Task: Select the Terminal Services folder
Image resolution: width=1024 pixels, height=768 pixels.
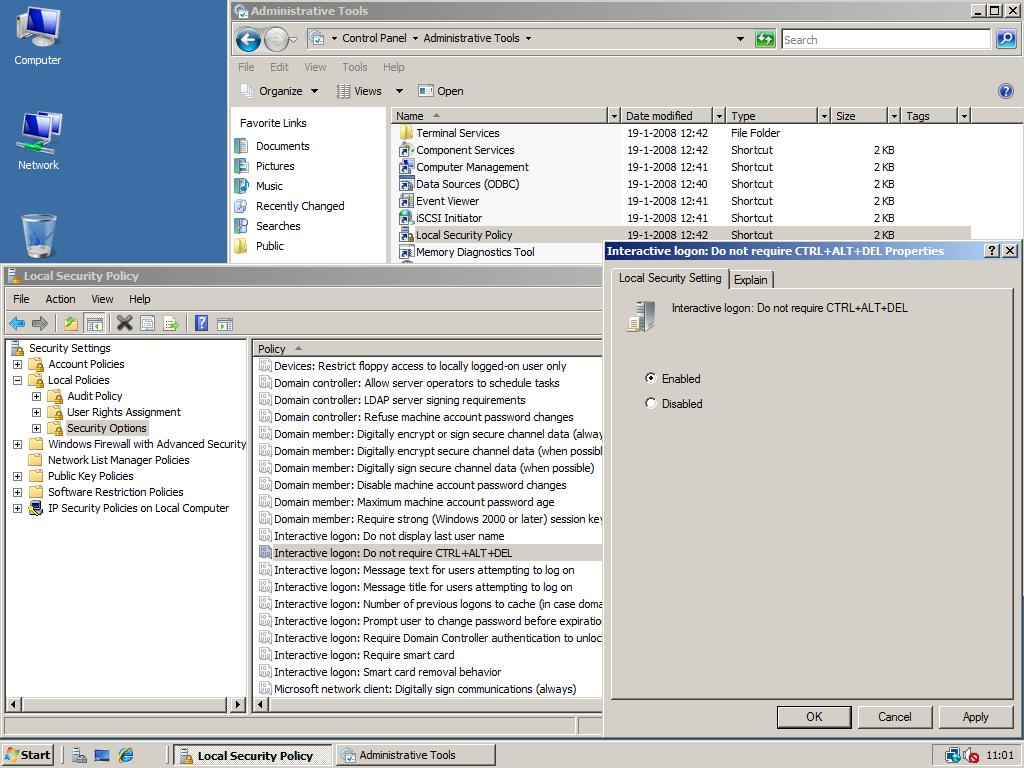Action: tap(457, 133)
